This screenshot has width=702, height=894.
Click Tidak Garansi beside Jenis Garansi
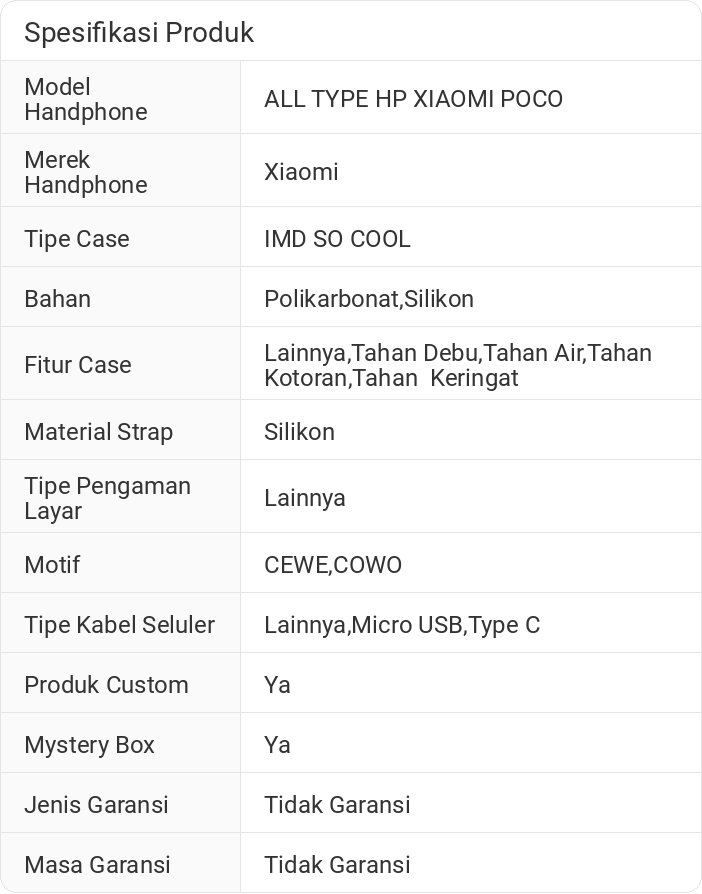(x=337, y=805)
